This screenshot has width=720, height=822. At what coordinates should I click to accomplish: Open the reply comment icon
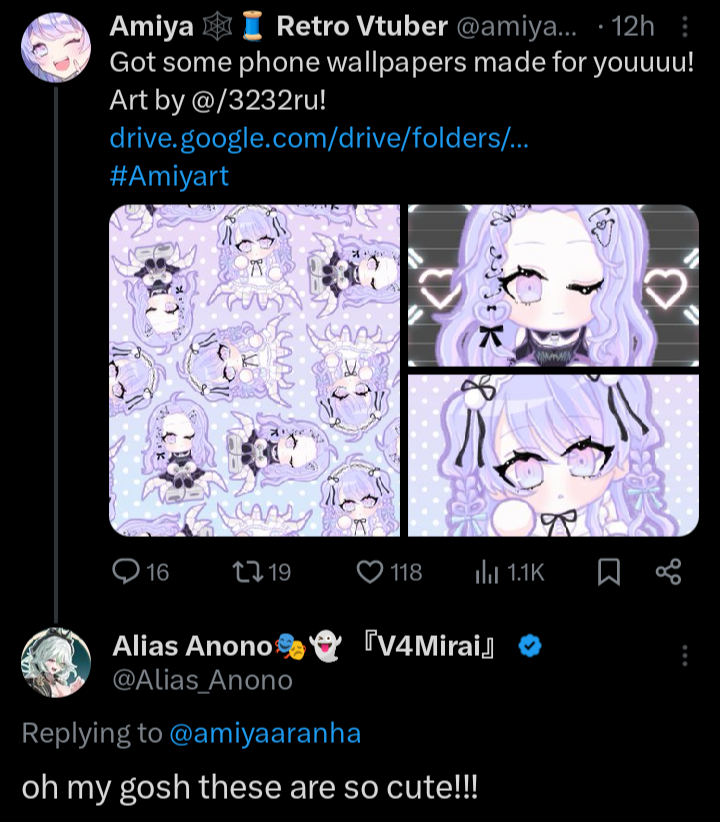[x=126, y=572]
